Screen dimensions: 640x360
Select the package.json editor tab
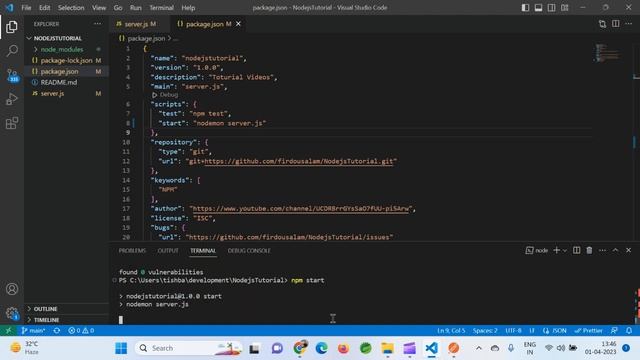click(208, 24)
